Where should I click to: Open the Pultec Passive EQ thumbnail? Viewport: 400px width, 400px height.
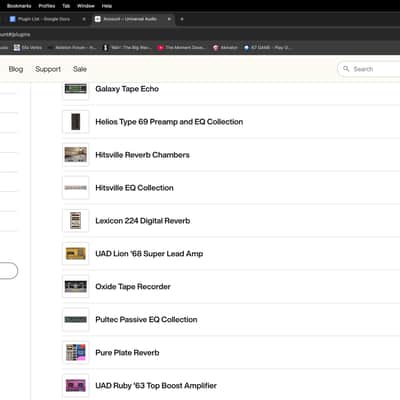click(76, 319)
